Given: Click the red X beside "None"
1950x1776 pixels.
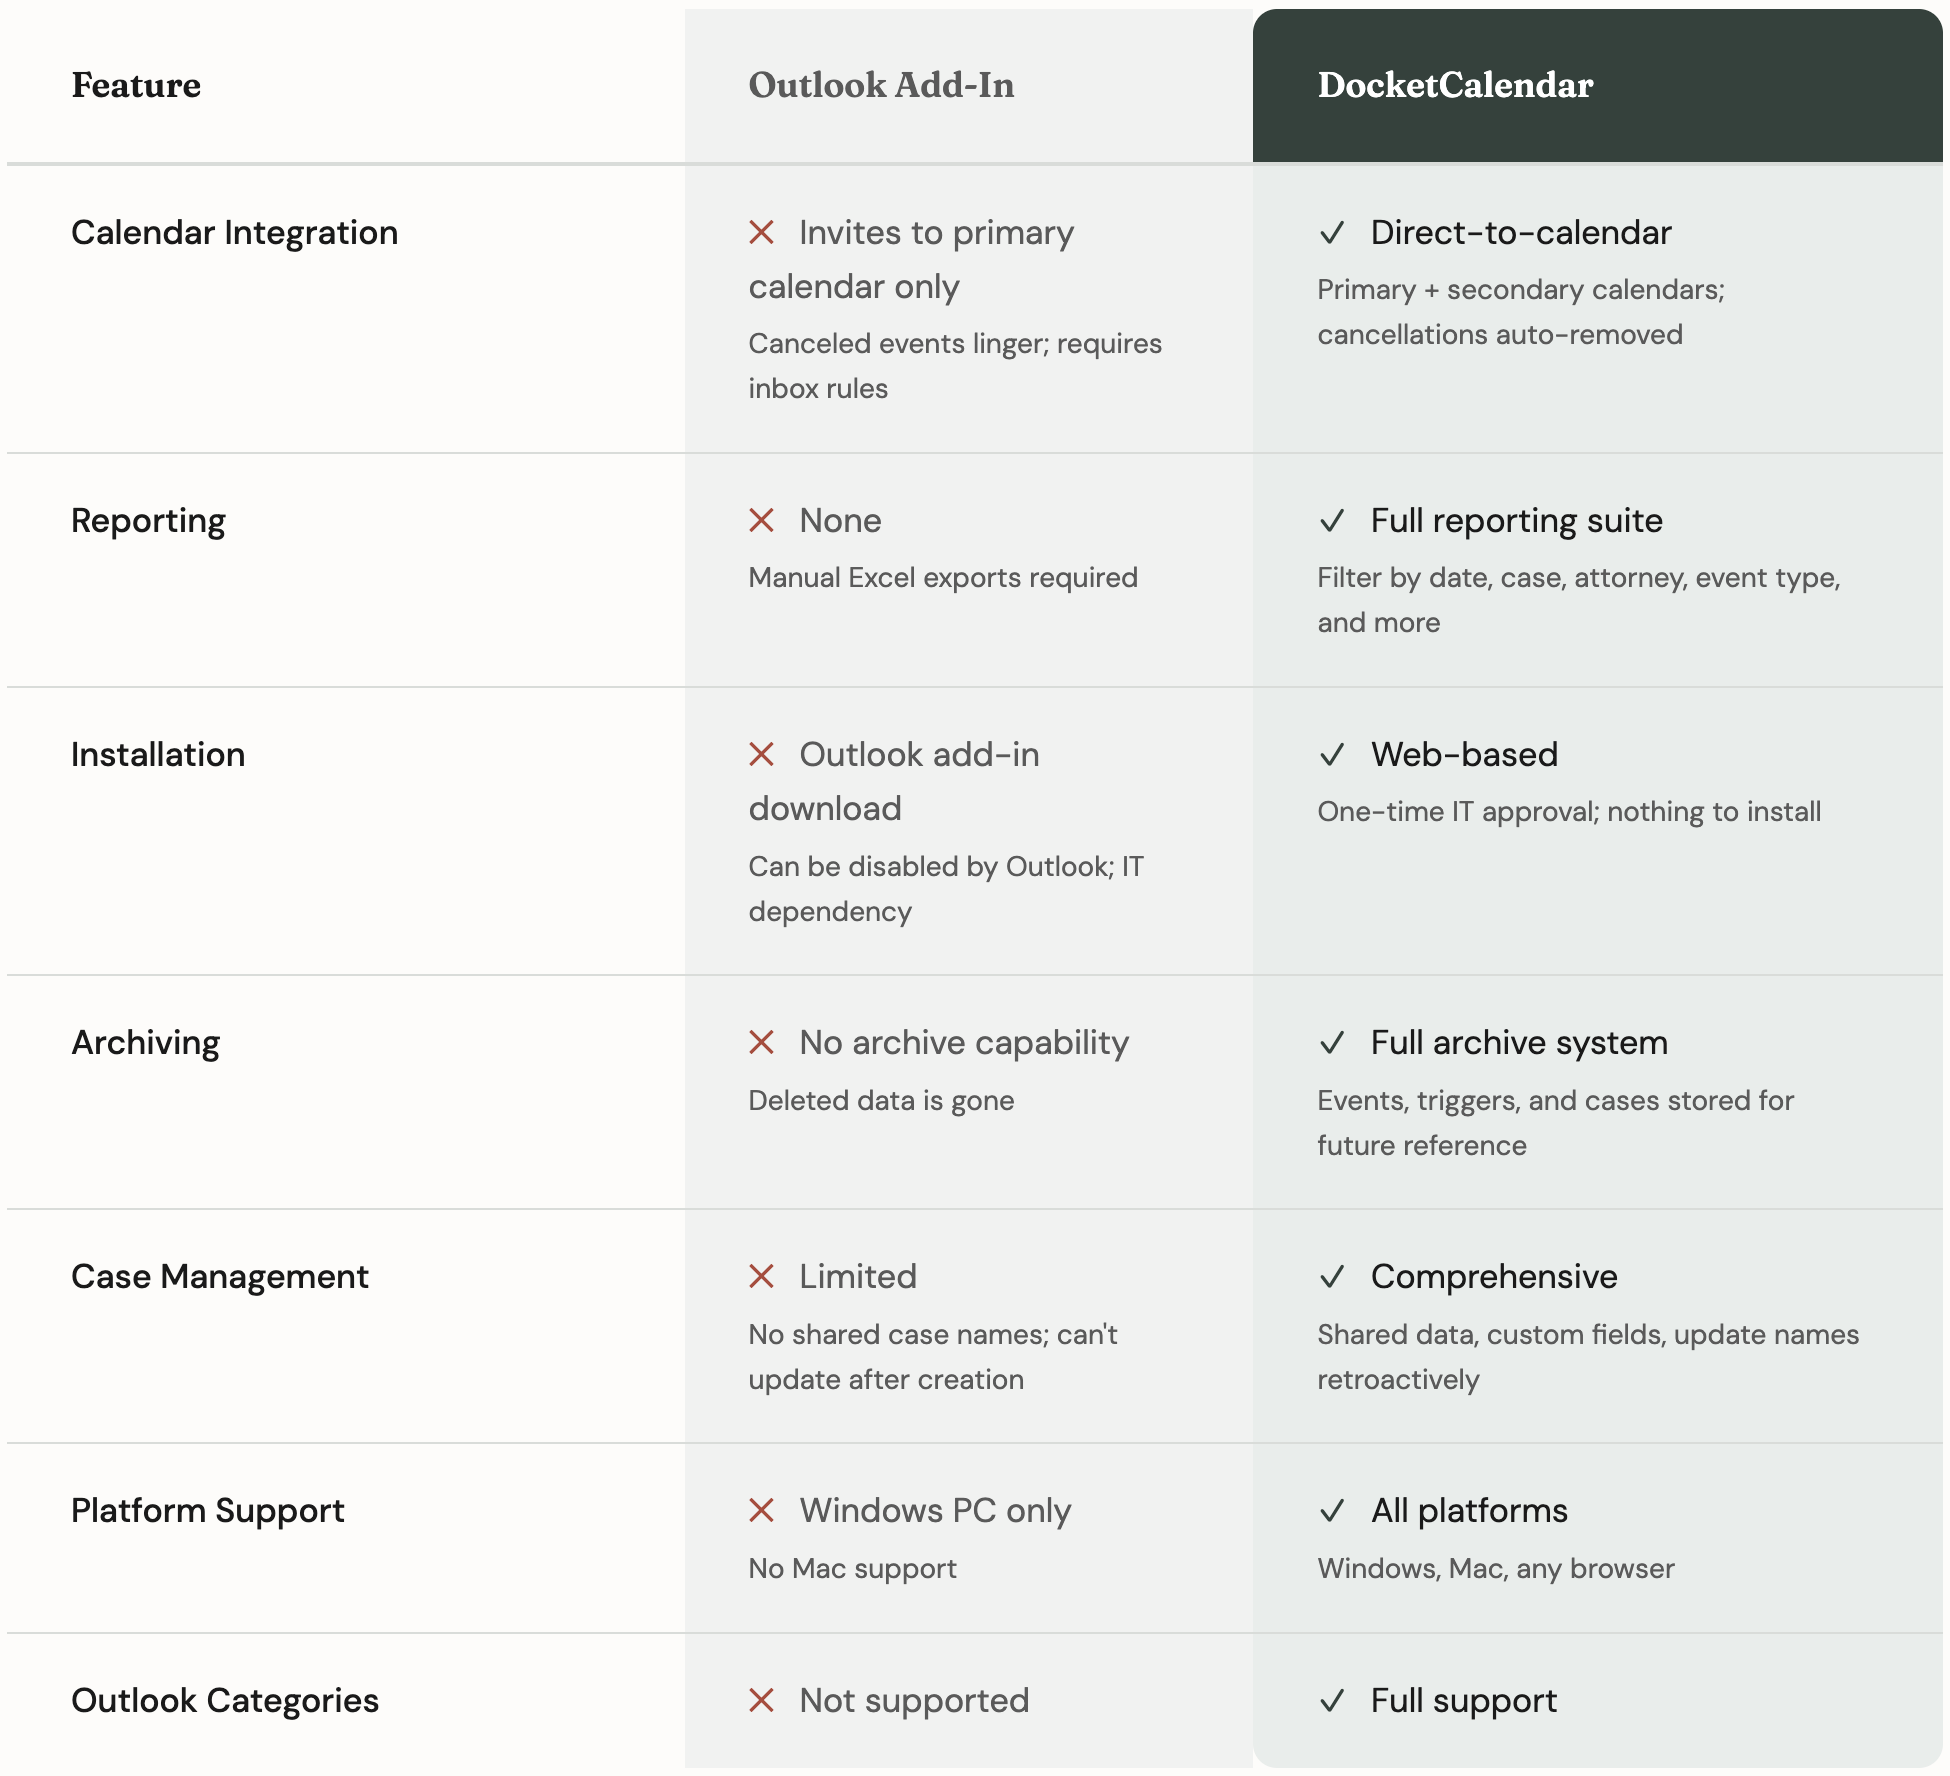Looking at the screenshot, I should tap(761, 521).
